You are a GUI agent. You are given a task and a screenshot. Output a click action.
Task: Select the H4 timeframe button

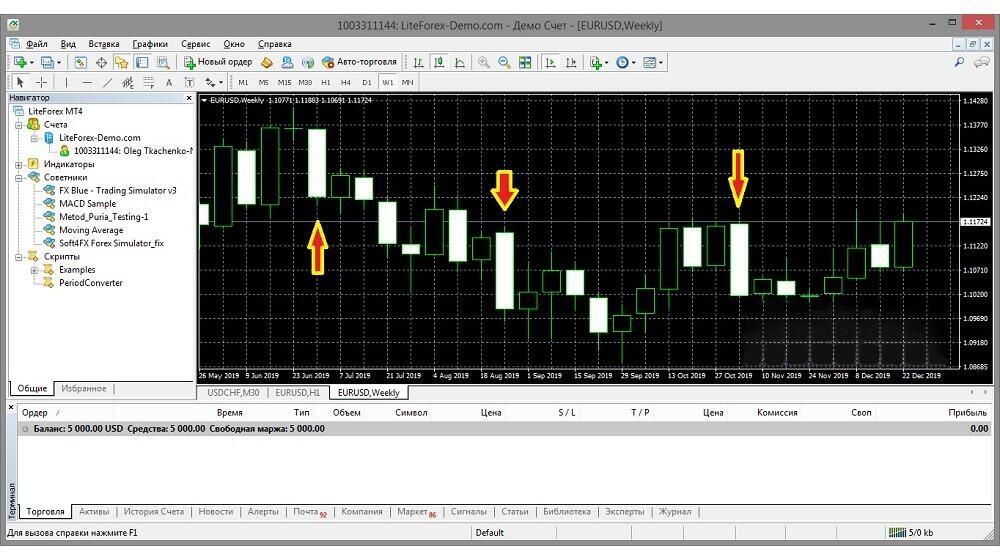coord(345,82)
